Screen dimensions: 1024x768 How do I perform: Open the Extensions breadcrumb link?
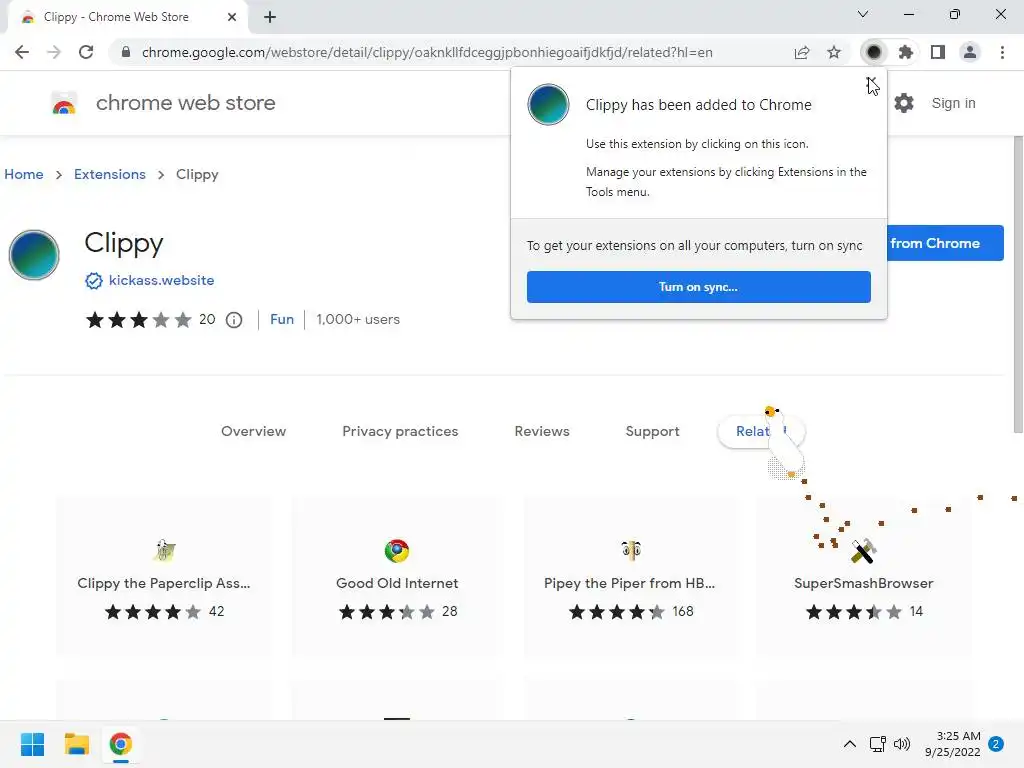pos(110,174)
